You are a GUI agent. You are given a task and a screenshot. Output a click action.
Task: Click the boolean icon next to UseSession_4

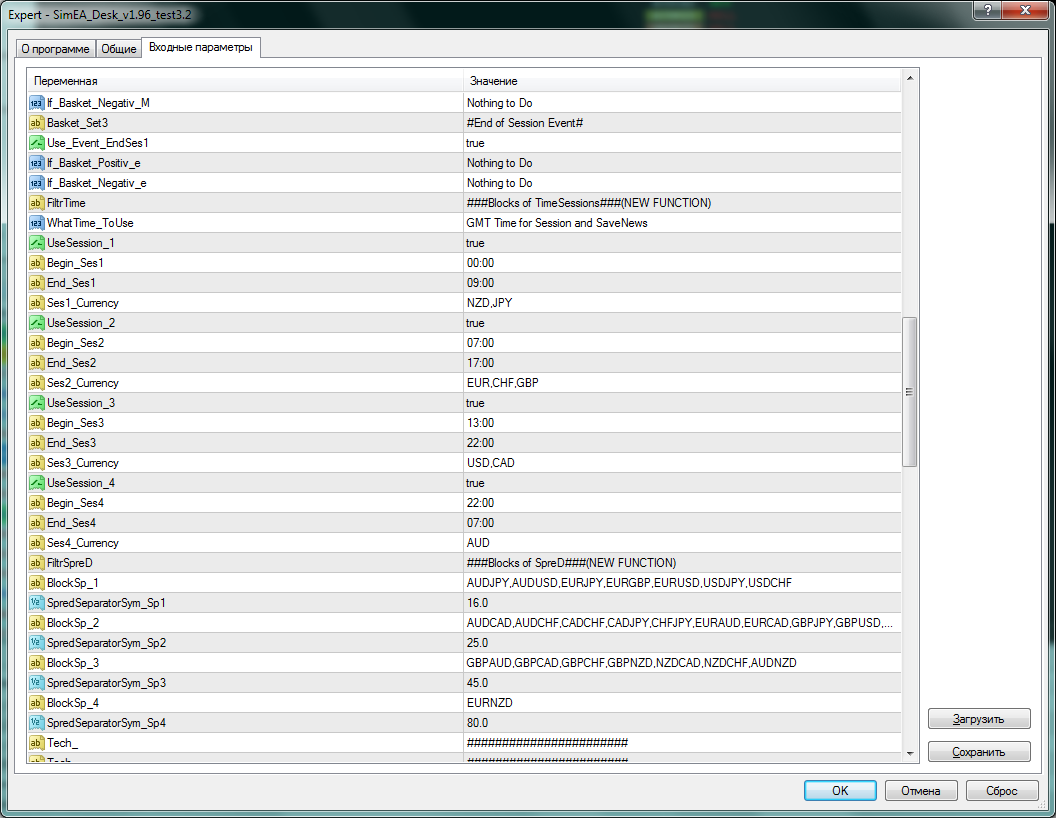36,483
